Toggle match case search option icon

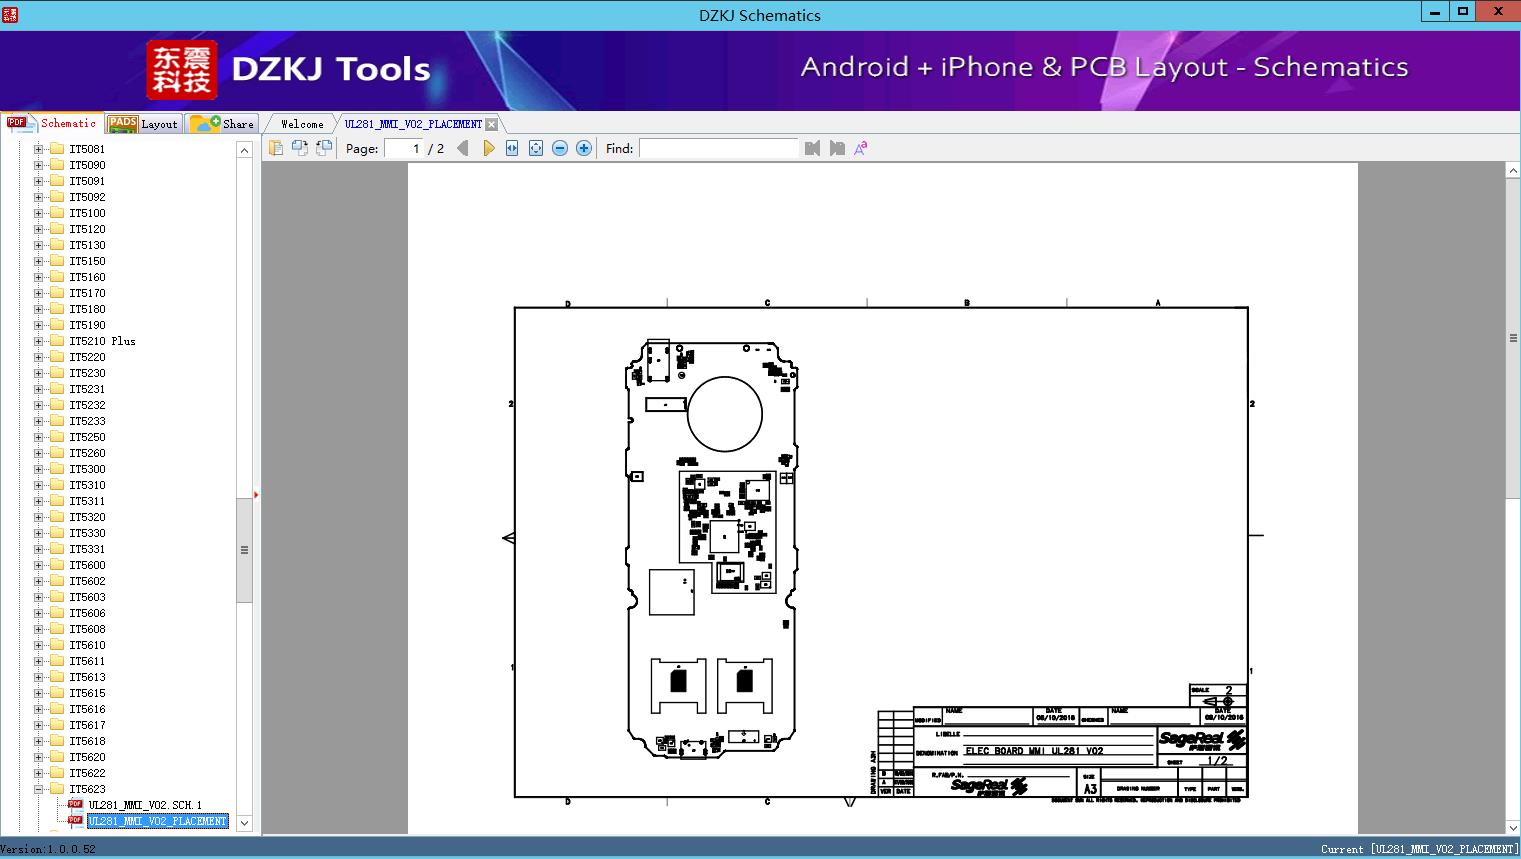tap(860, 148)
